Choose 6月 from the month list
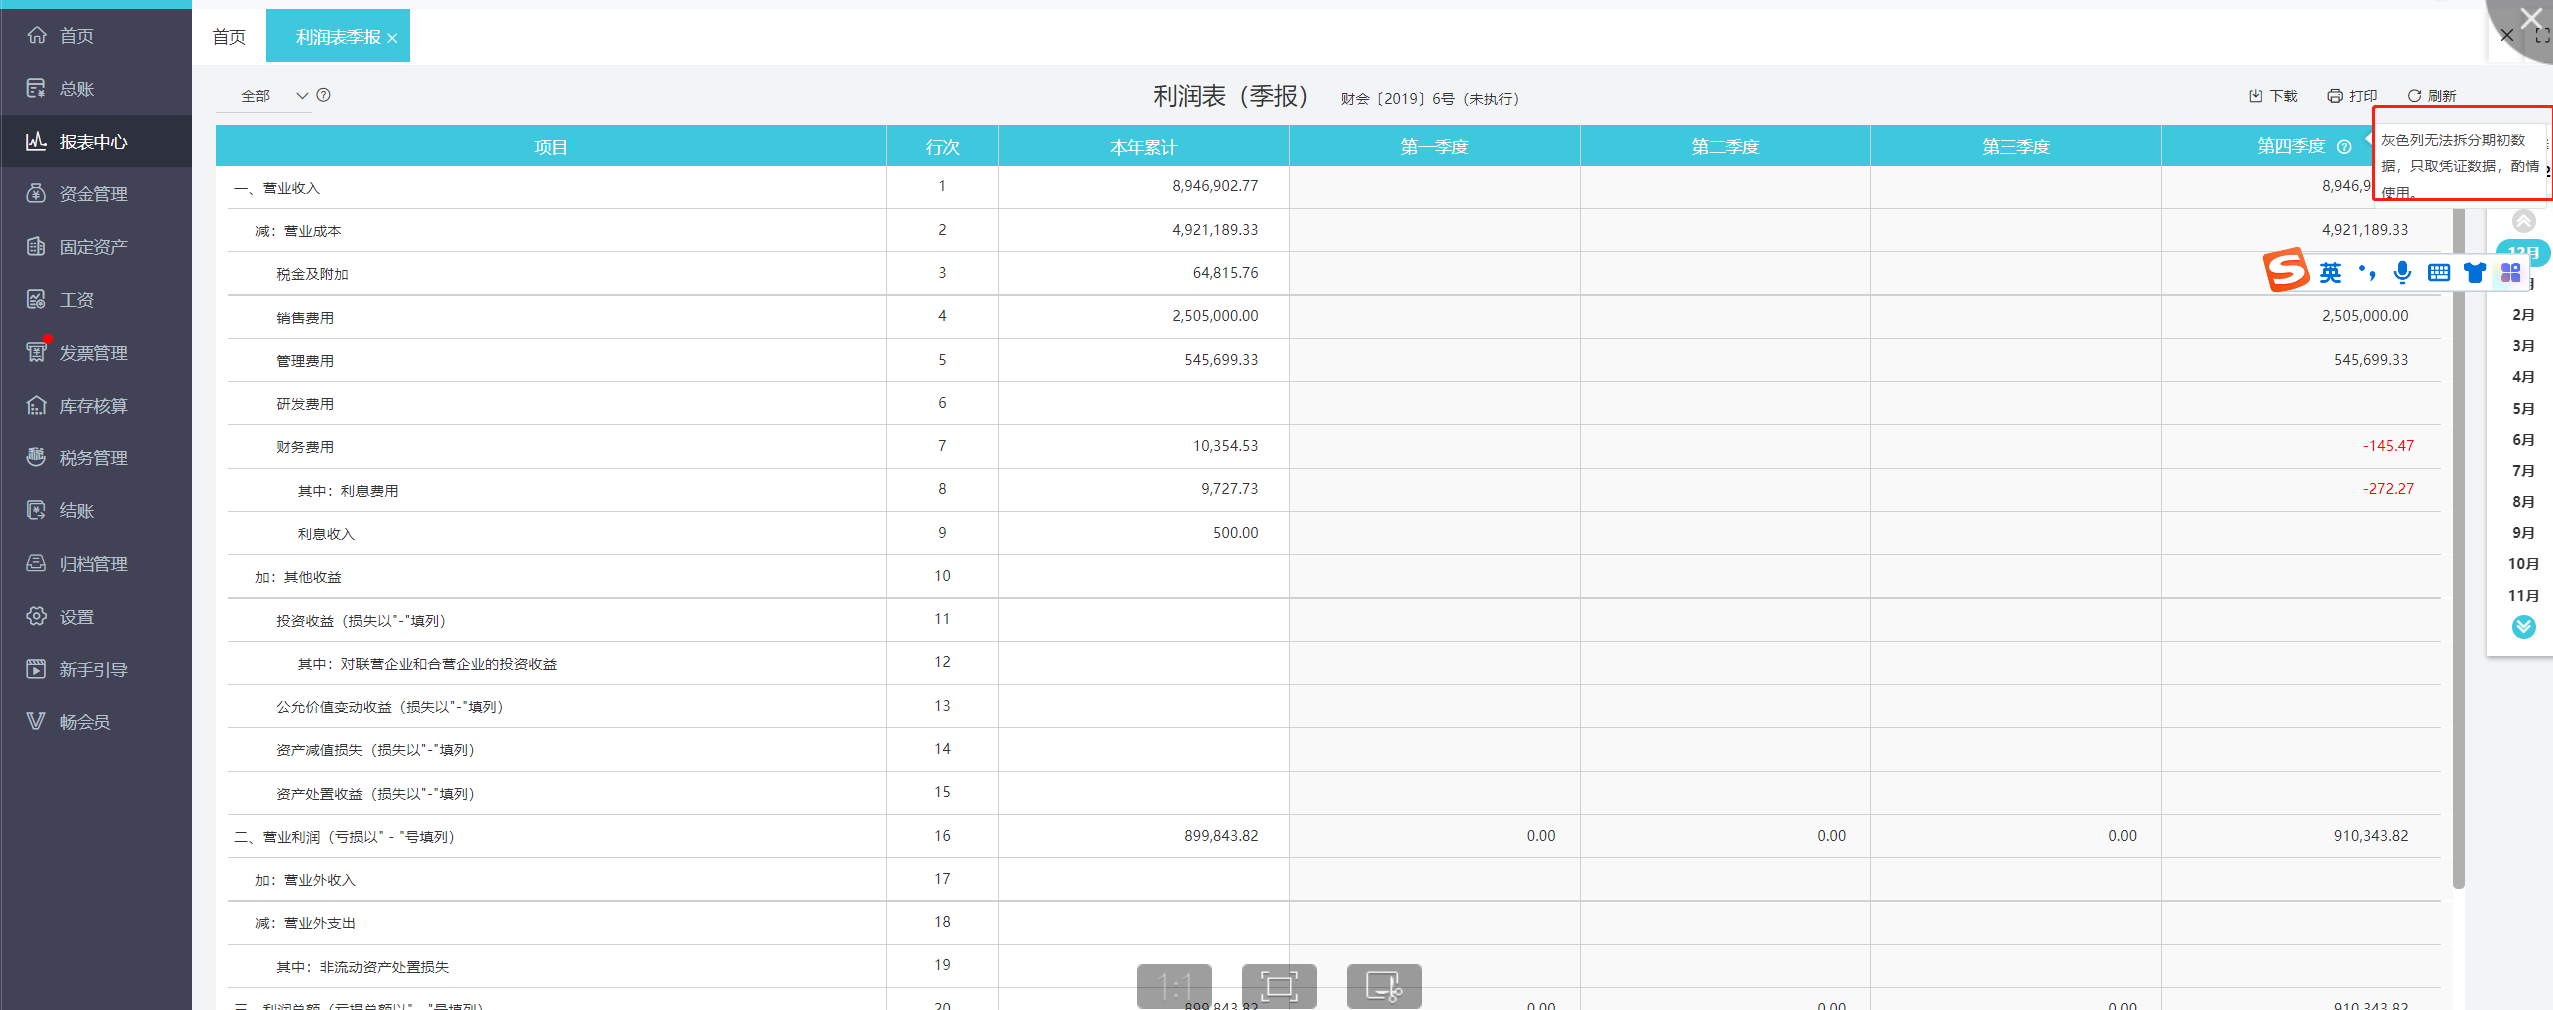2553x1010 pixels. 2523,440
